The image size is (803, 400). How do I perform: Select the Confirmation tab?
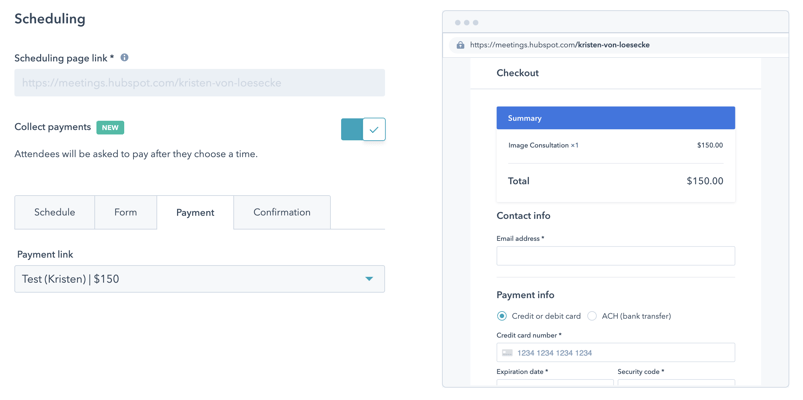point(282,212)
